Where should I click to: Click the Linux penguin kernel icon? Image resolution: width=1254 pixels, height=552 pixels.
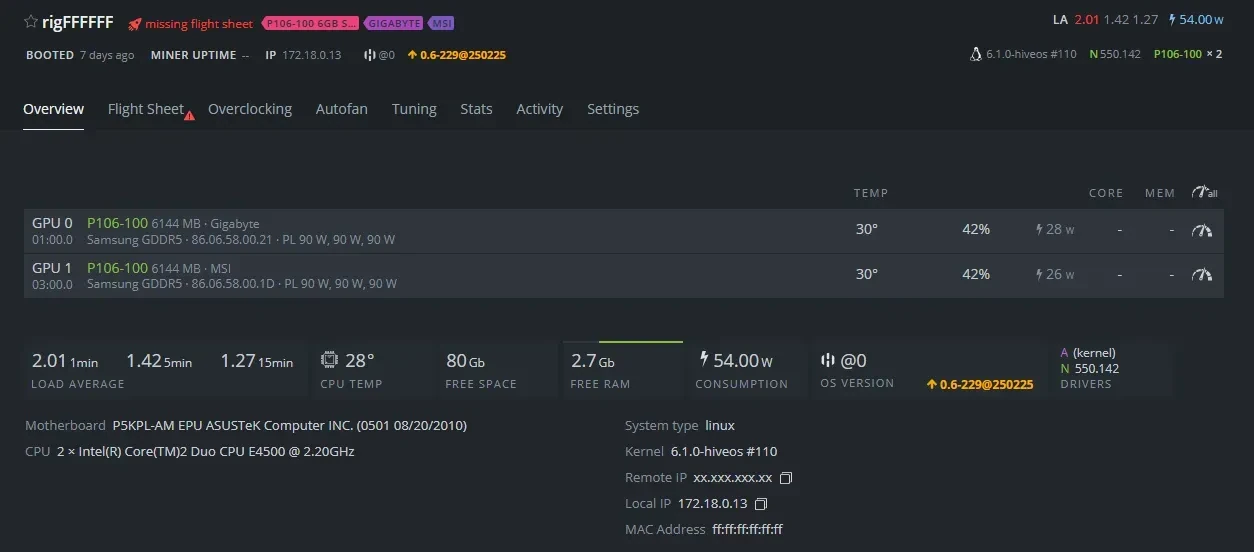[x=976, y=54]
